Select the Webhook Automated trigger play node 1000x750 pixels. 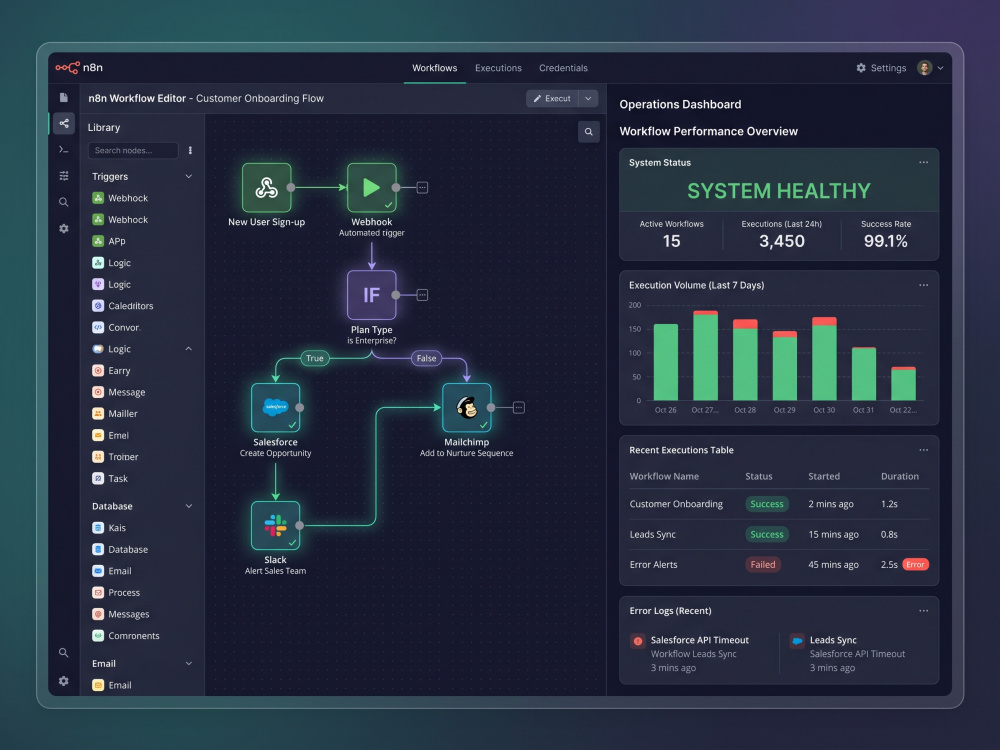372,188
